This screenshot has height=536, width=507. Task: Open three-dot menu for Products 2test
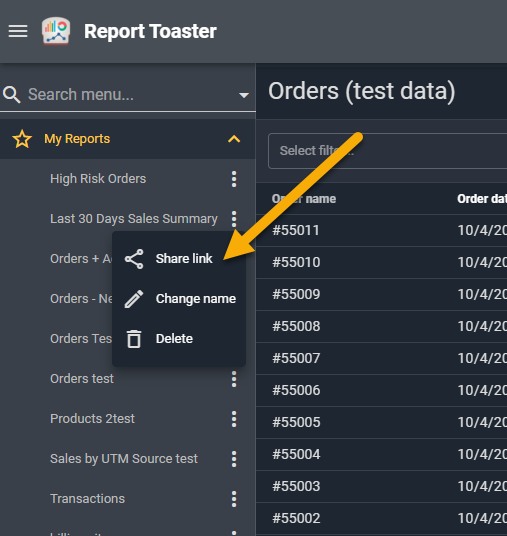tap(234, 419)
